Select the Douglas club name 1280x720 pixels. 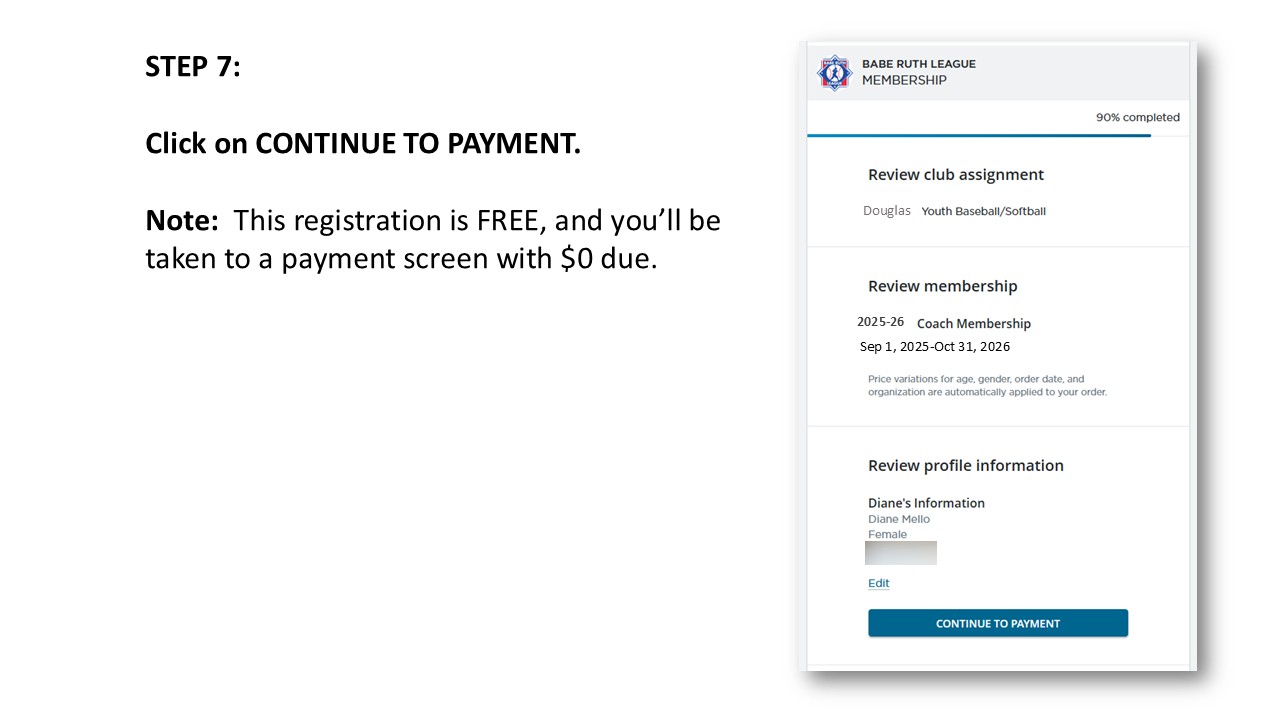click(x=887, y=211)
